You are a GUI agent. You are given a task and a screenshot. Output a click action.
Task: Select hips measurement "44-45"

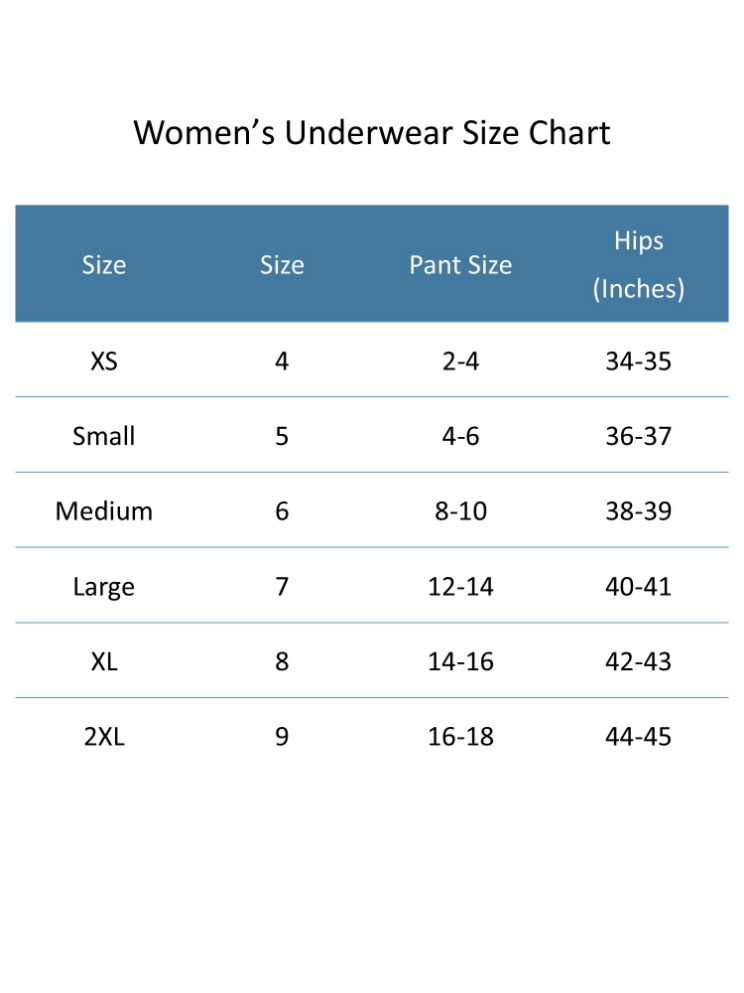click(638, 737)
